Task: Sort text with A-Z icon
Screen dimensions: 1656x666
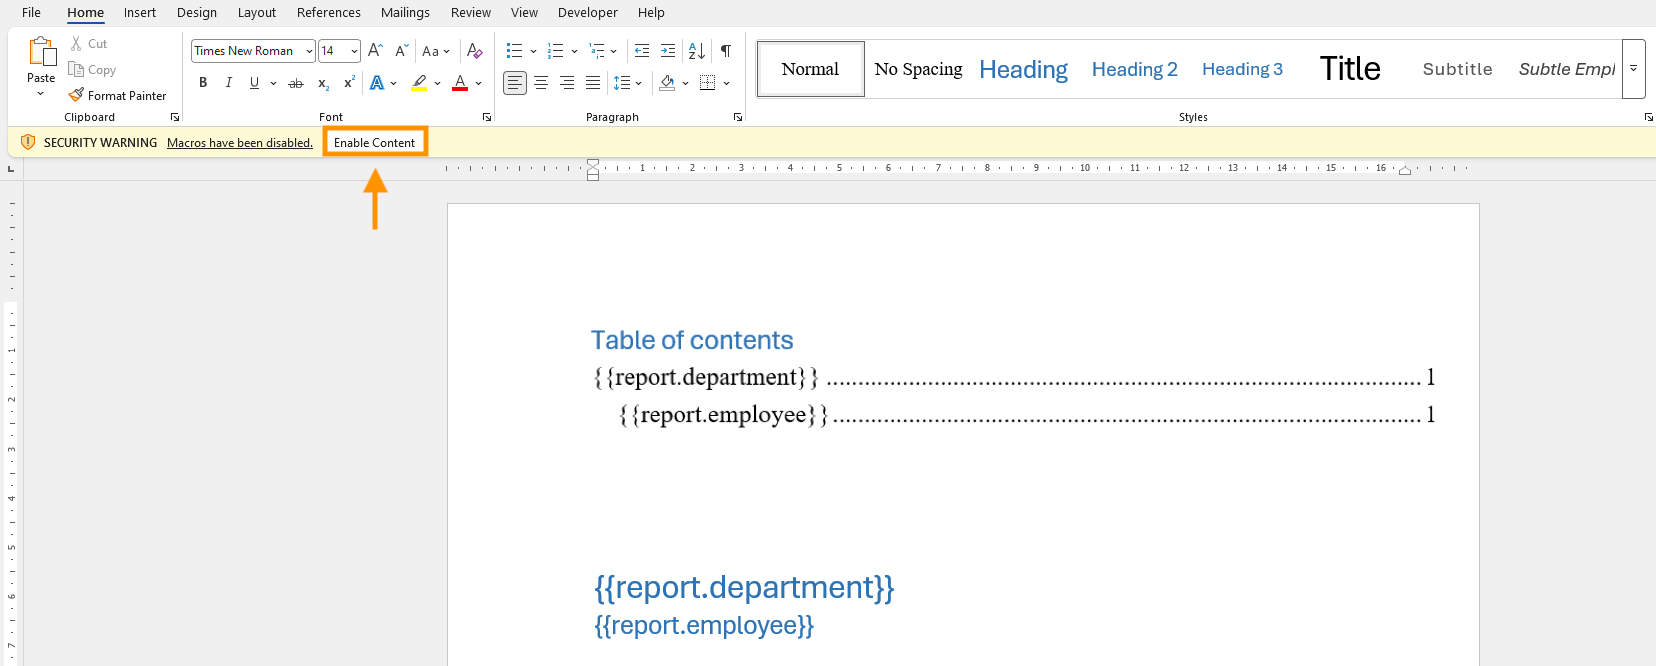Action: tap(697, 51)
